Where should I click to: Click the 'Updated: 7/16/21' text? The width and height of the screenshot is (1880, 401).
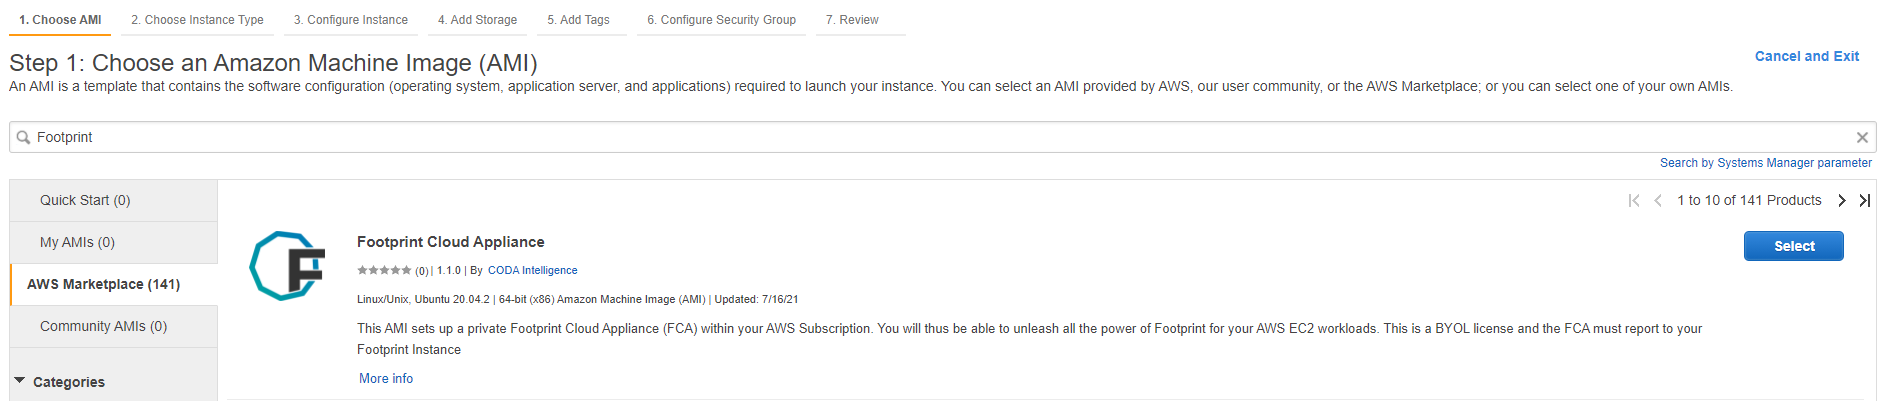(x=756, y=300)
